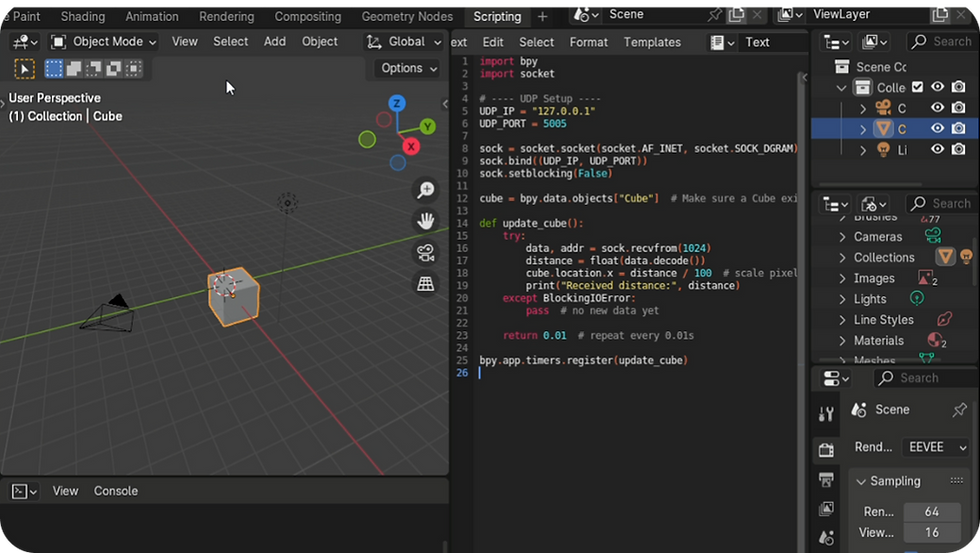Expand the Materials entry in the data list

coord(842,341)
